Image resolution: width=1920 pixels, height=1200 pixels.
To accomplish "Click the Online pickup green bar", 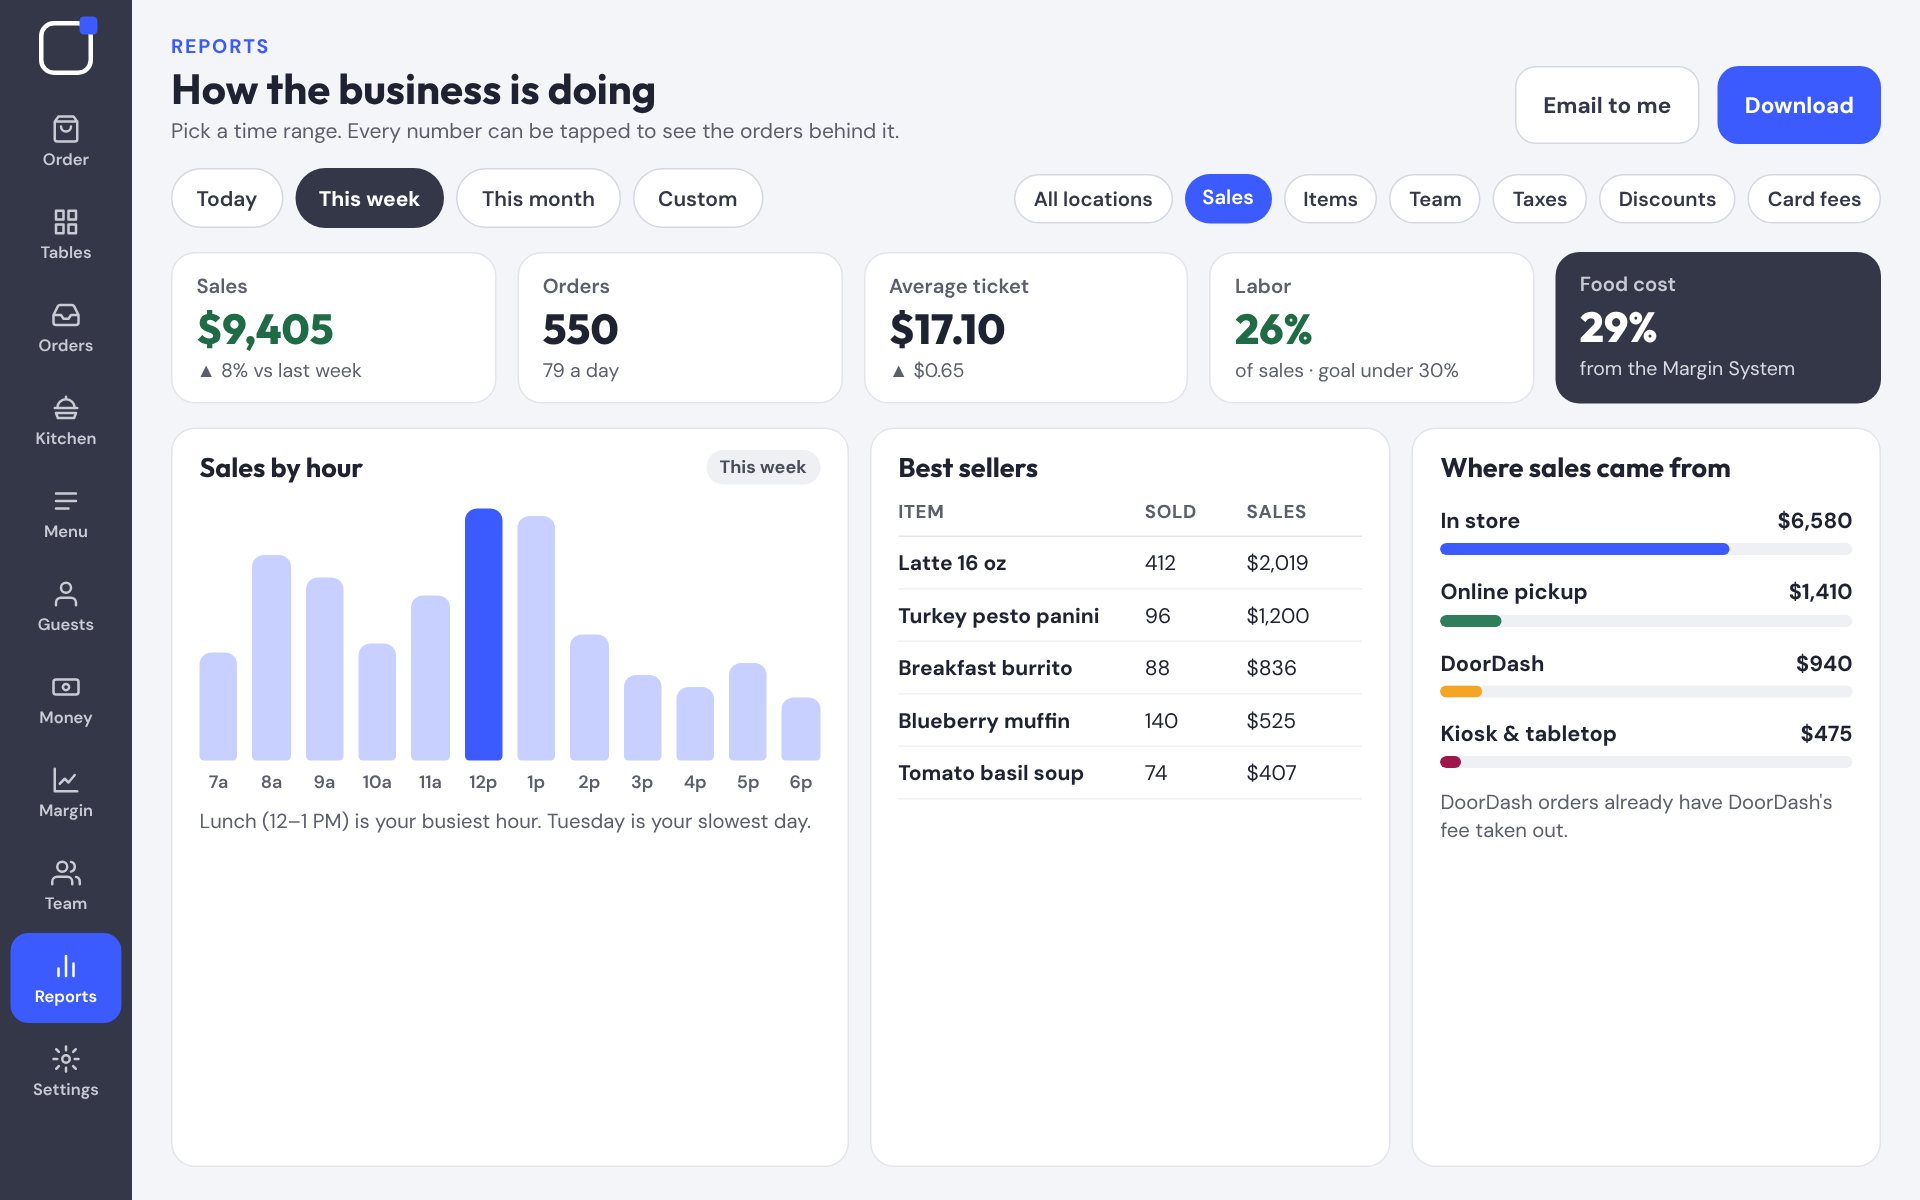I will click(x=1471, y=621).
